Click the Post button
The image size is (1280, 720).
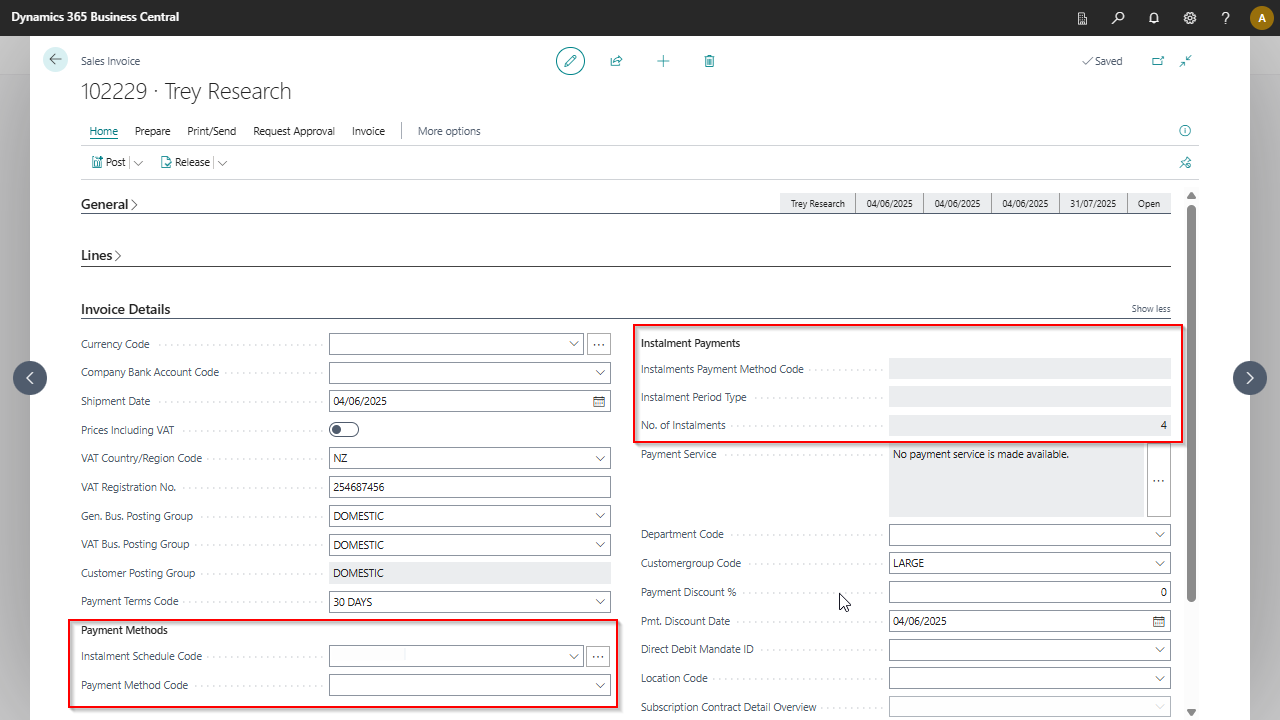(108, 162)
